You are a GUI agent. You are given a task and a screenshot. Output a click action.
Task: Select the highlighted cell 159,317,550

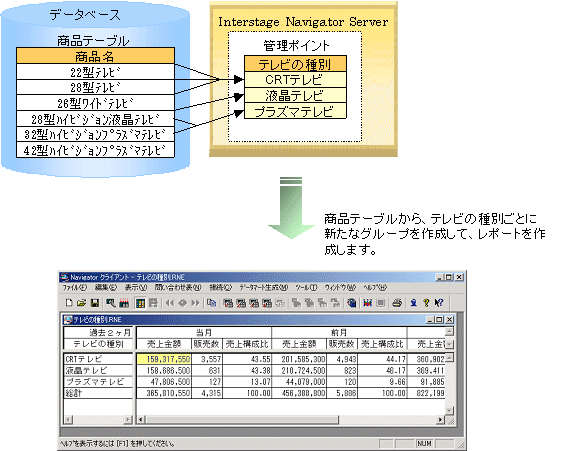click(164, 359)
